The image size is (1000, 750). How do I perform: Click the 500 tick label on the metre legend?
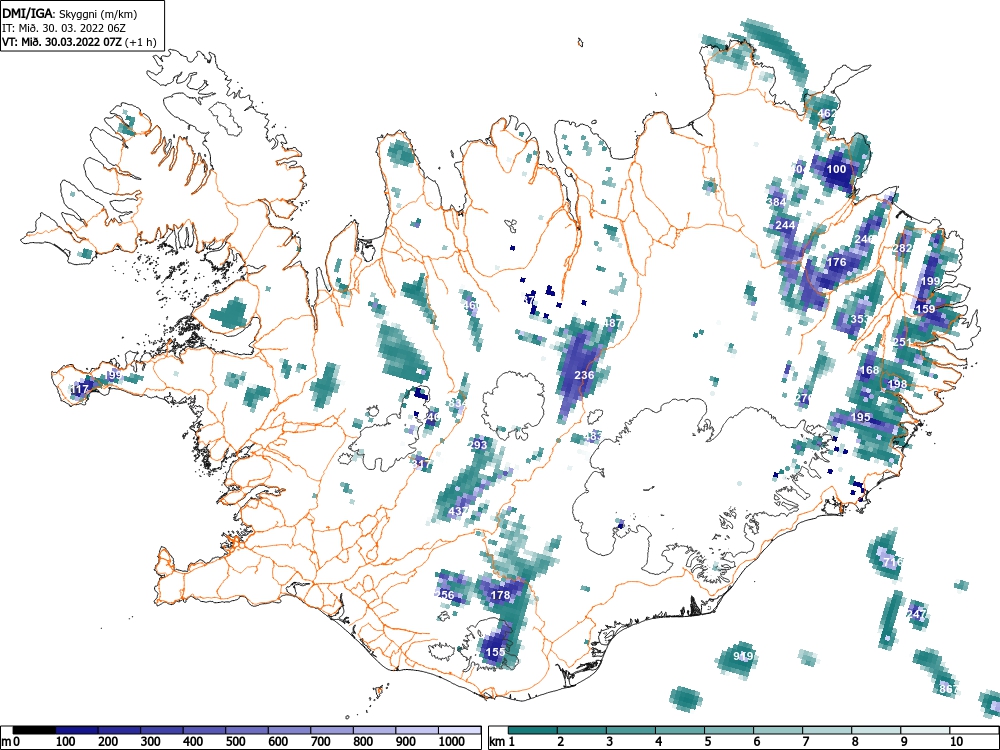[235, 742]
